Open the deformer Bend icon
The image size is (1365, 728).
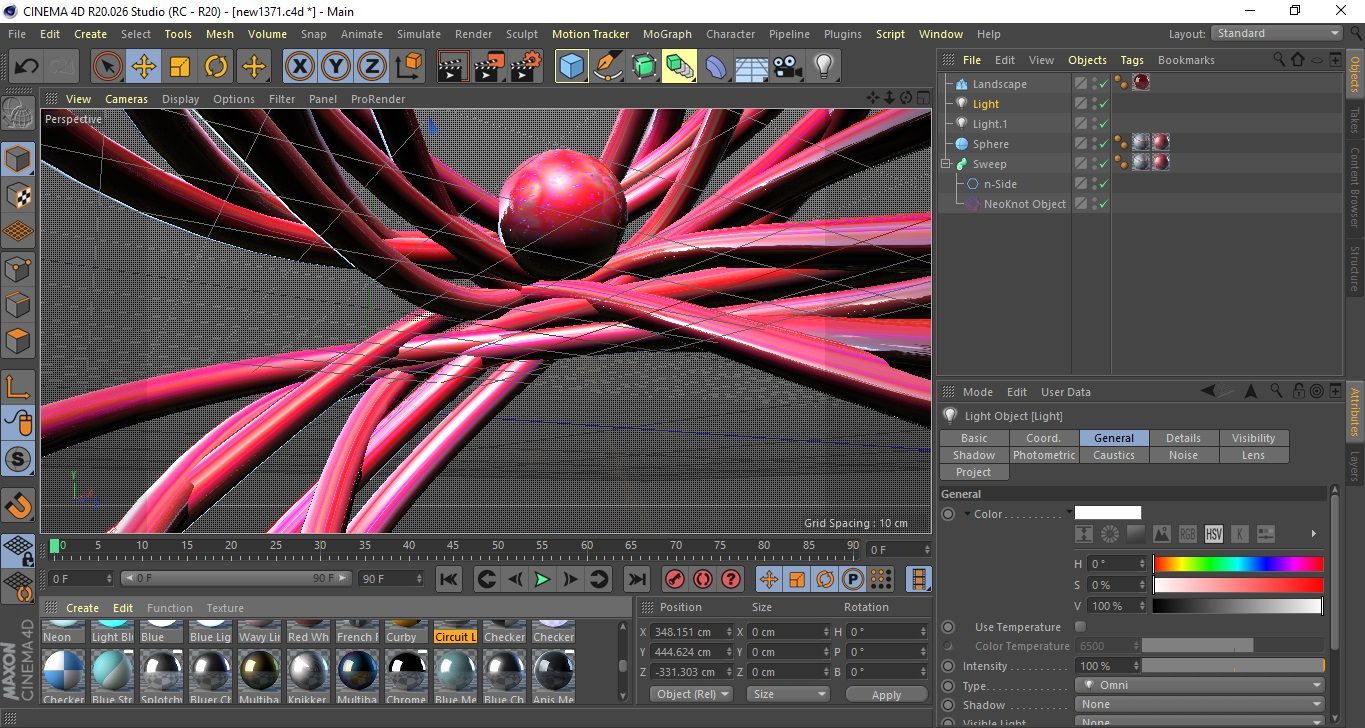pyautogui.click(x=716, y=67)
